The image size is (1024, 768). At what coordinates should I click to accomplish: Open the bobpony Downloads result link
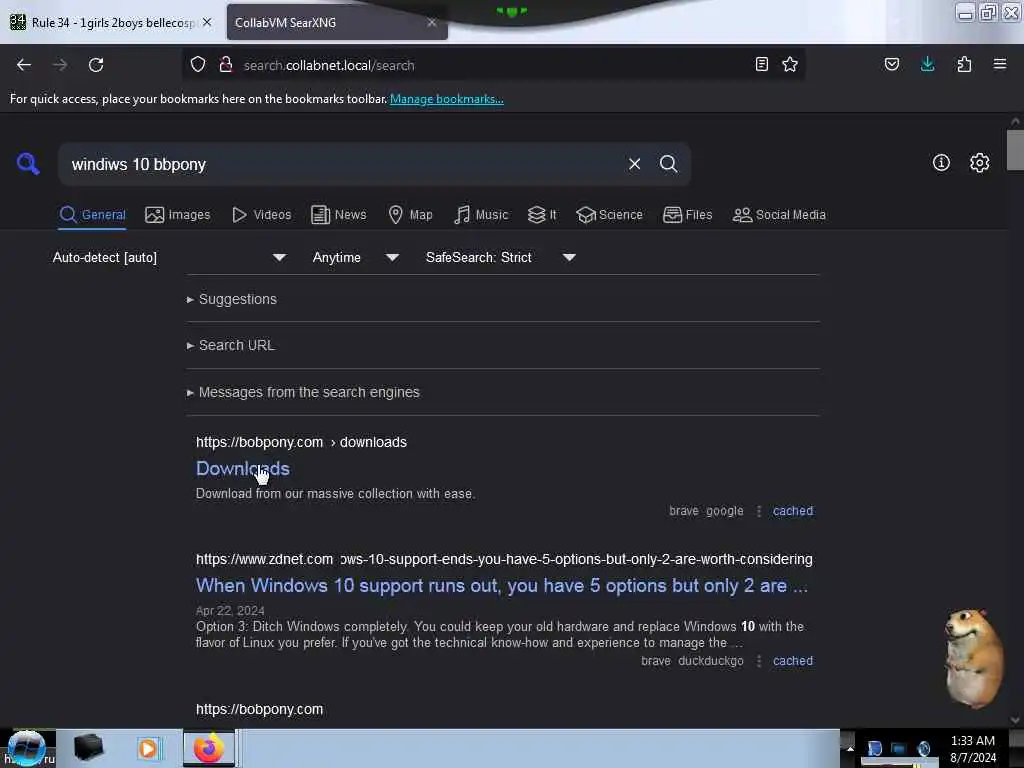242,468
